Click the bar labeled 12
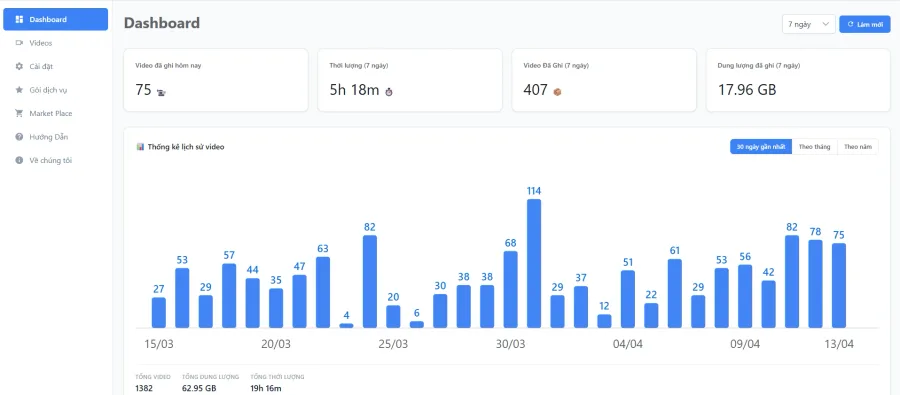900x395 pixels. click(x=604, y=321)
